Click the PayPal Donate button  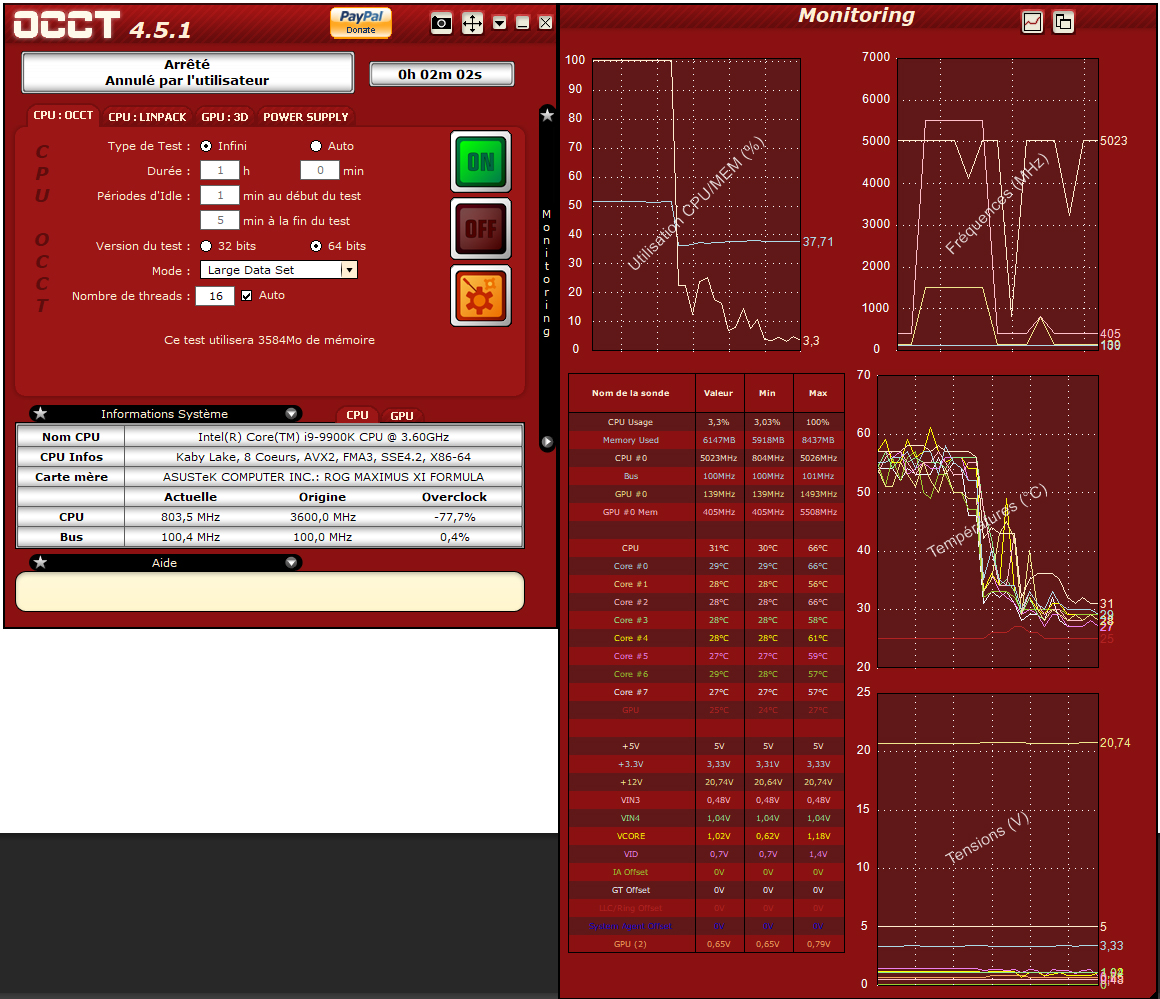(x=361, y=22)
